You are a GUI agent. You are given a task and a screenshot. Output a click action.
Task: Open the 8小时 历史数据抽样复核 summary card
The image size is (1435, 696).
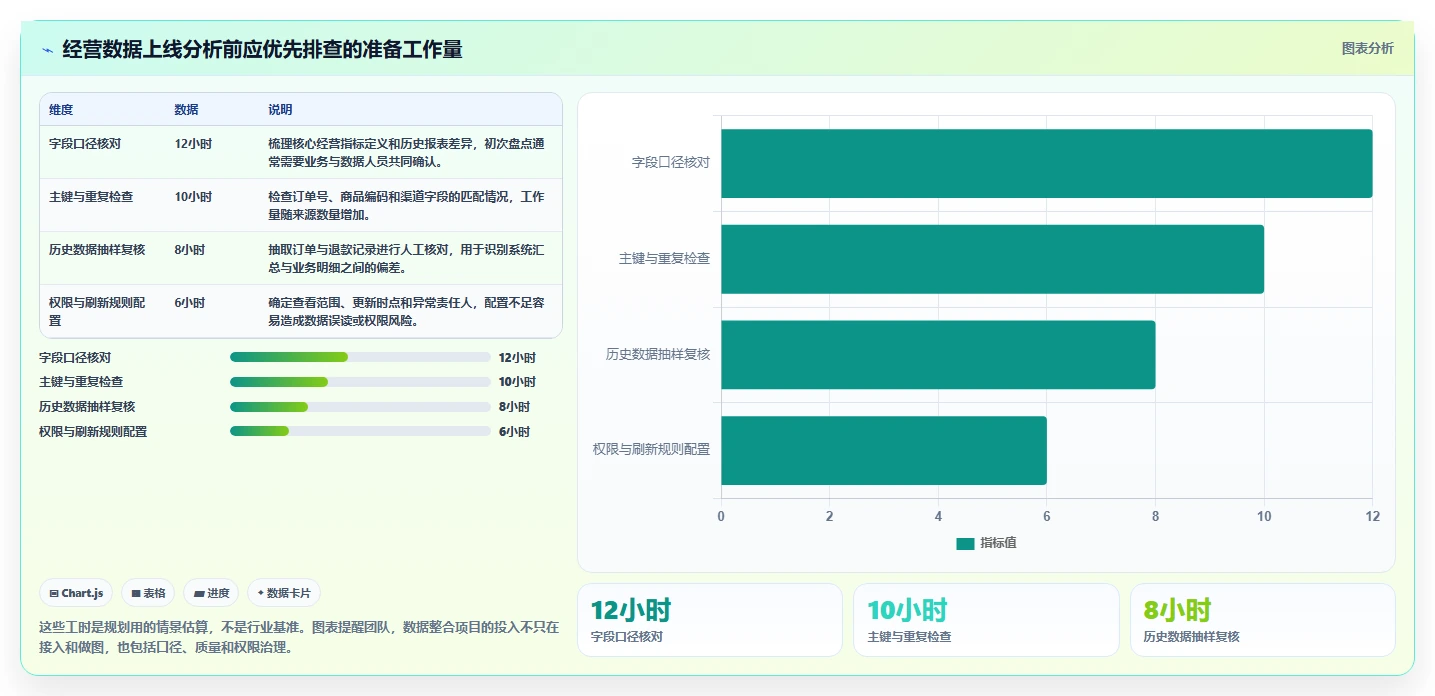pos(1263,620)
